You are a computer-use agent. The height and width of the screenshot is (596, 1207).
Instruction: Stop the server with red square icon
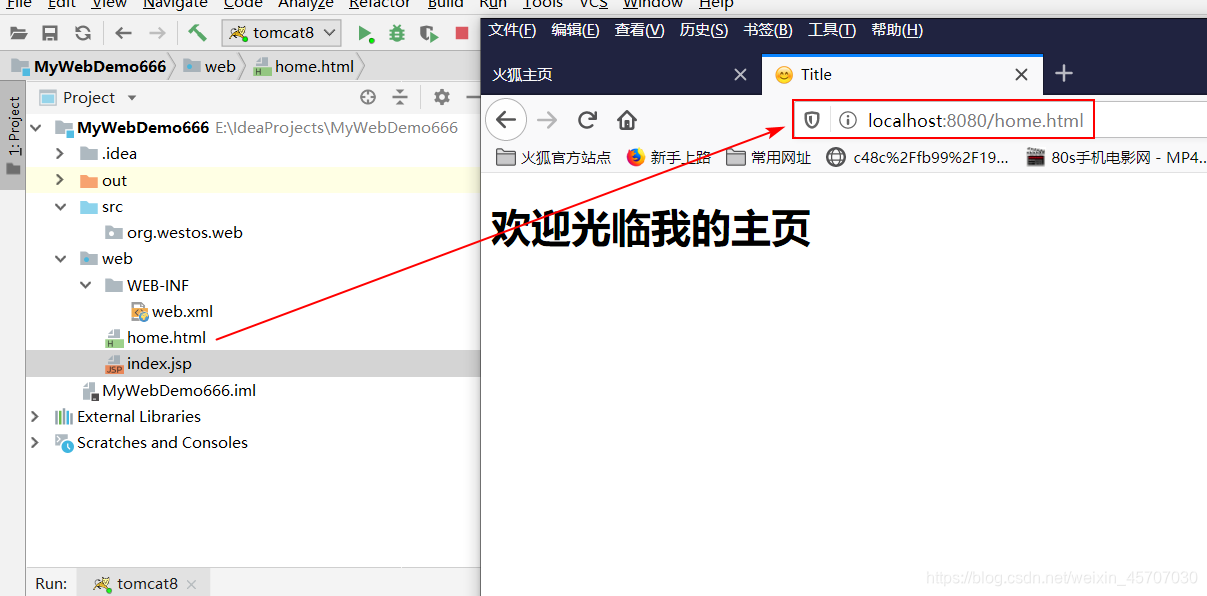point(462,33)
